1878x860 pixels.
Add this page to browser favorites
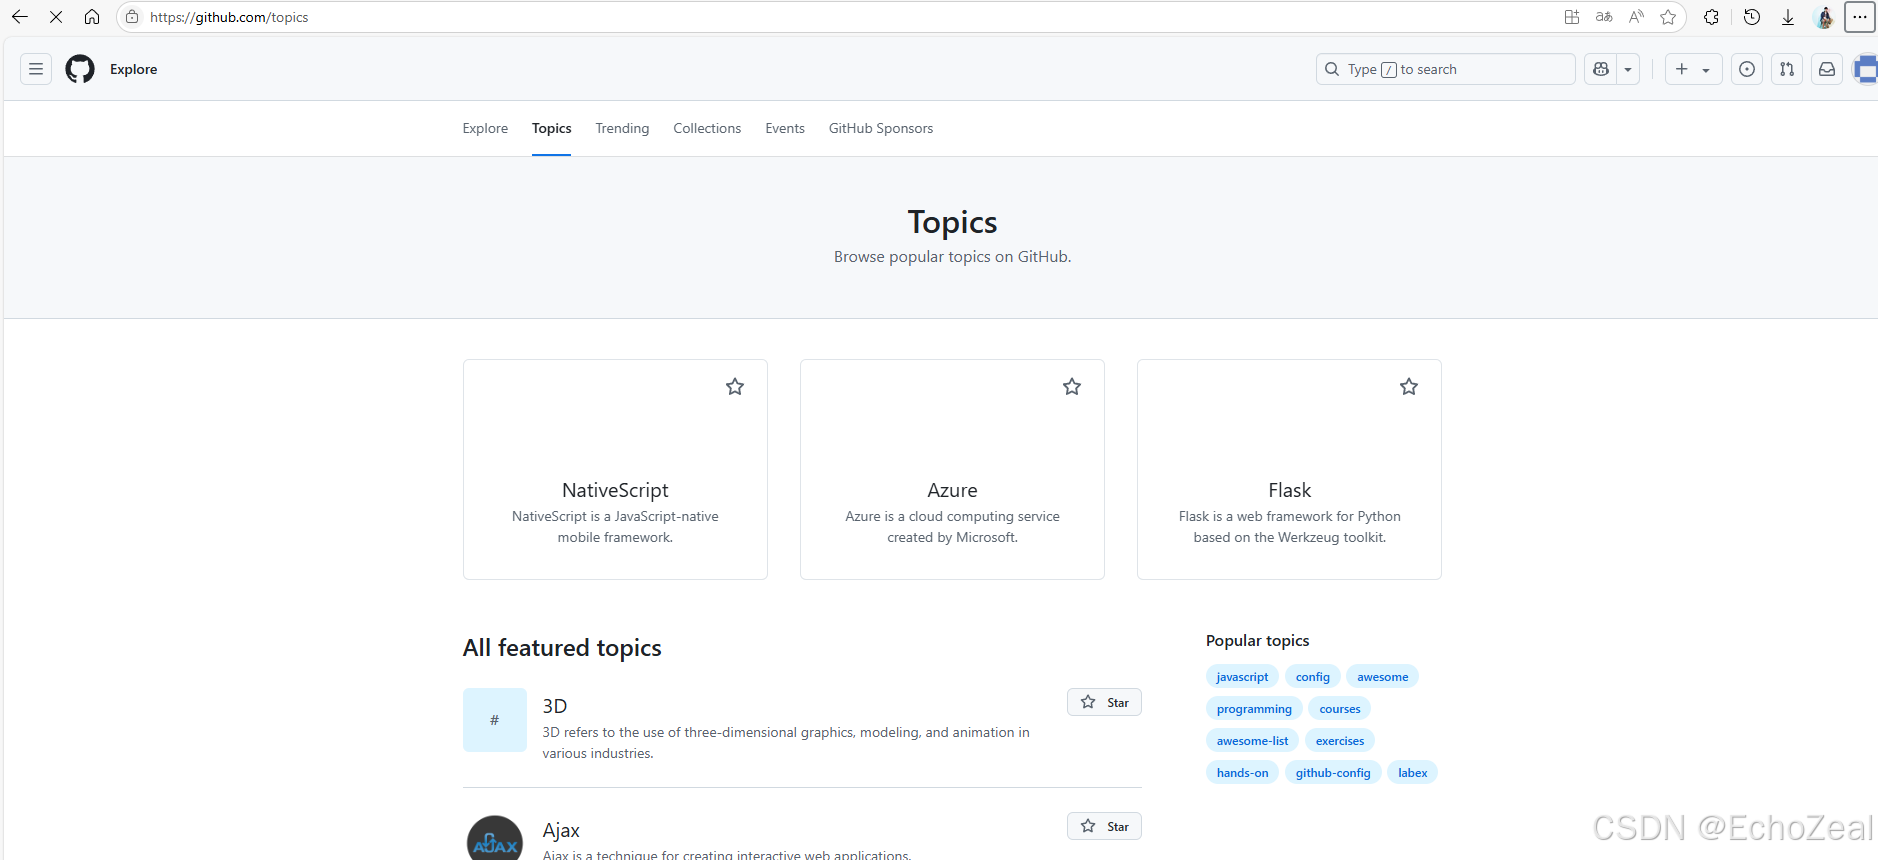coord(1668,17)
